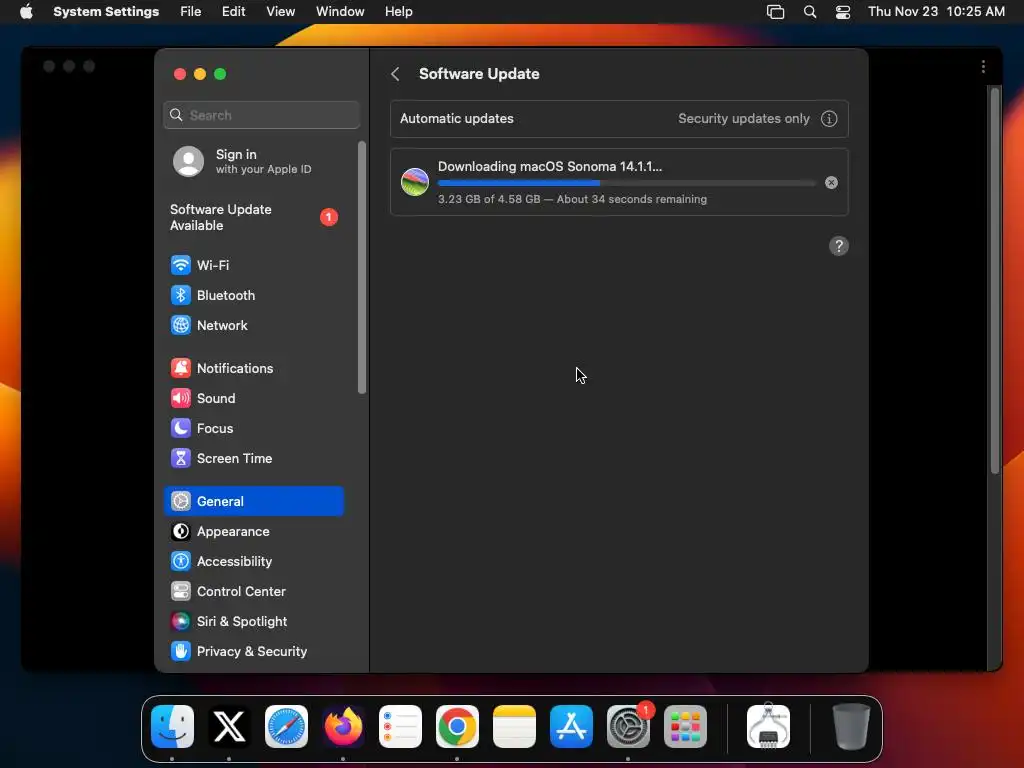Click the Automatic updates row

coord(619,119)
